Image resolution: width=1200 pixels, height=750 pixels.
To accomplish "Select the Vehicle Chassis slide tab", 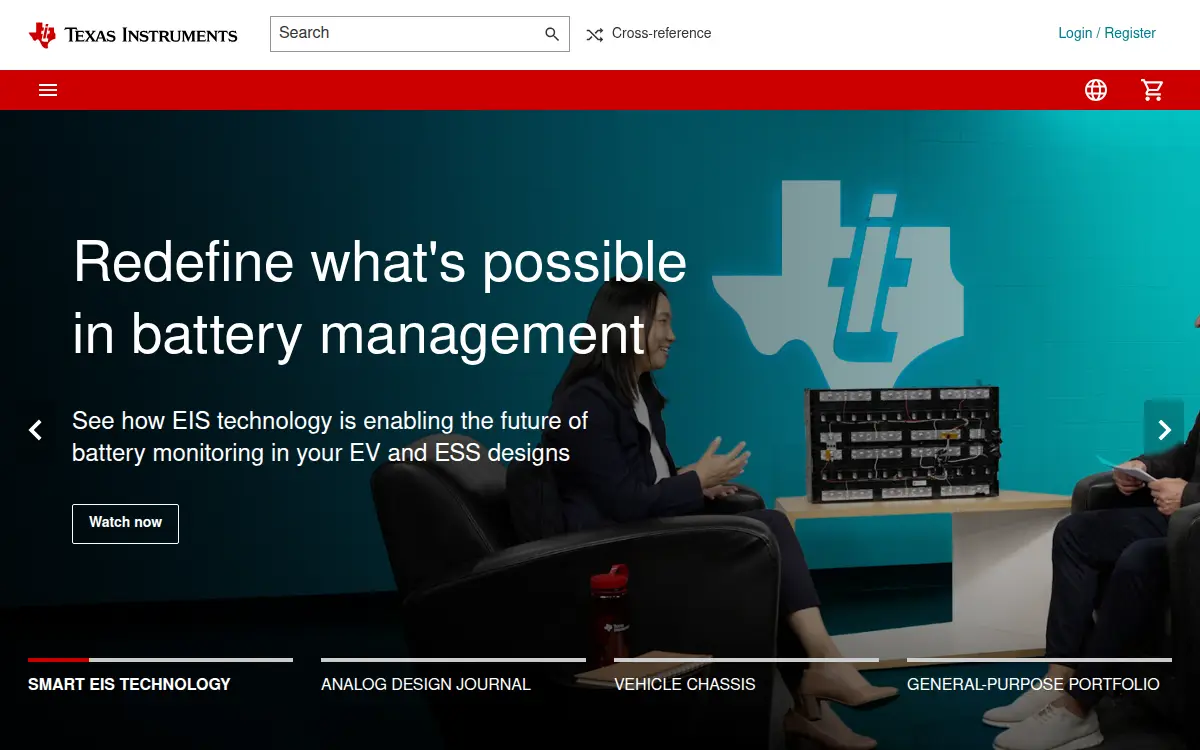I will click(685, 685).
